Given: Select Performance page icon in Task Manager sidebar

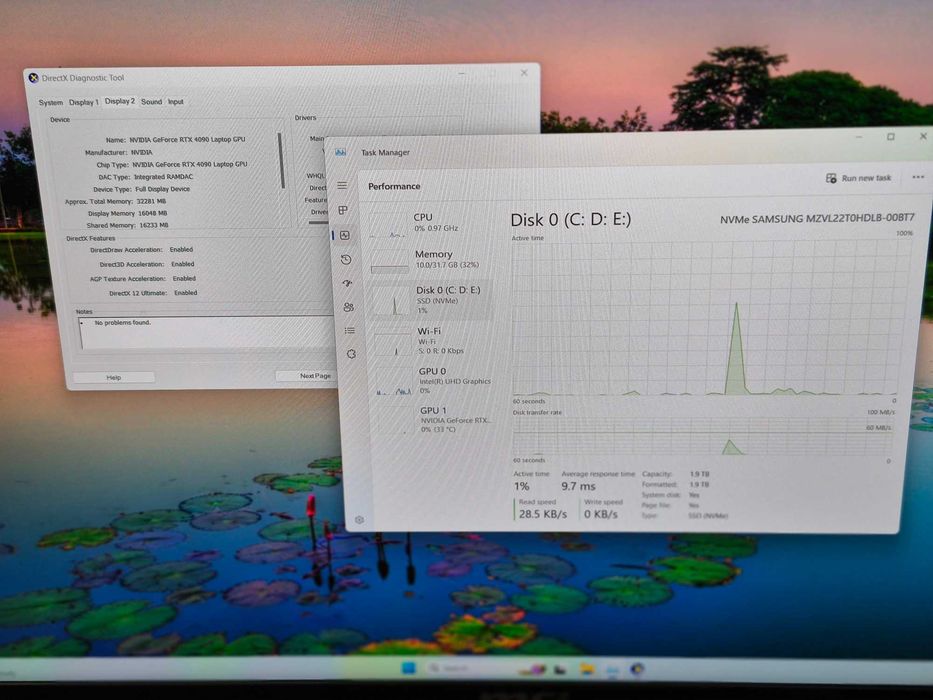Looking at the screenshot, I should tap(345, 235).
